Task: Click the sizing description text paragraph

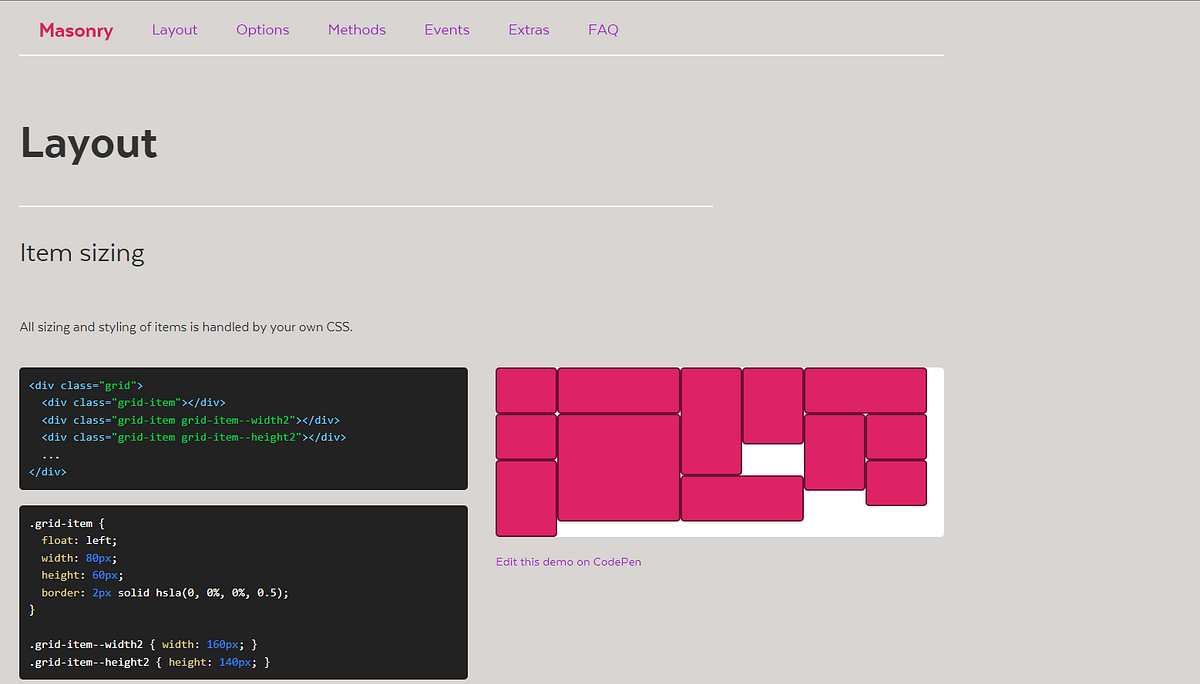Action: [185, 326]
